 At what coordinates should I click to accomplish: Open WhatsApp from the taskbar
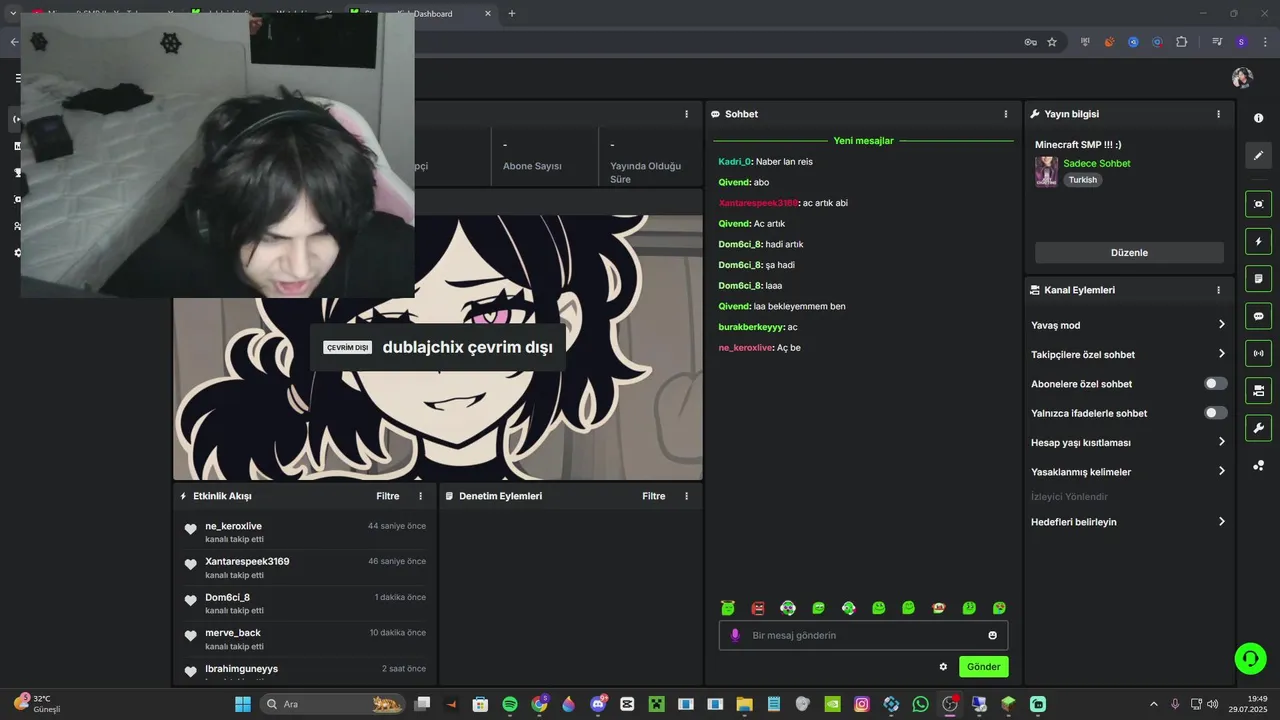[920, 704]
